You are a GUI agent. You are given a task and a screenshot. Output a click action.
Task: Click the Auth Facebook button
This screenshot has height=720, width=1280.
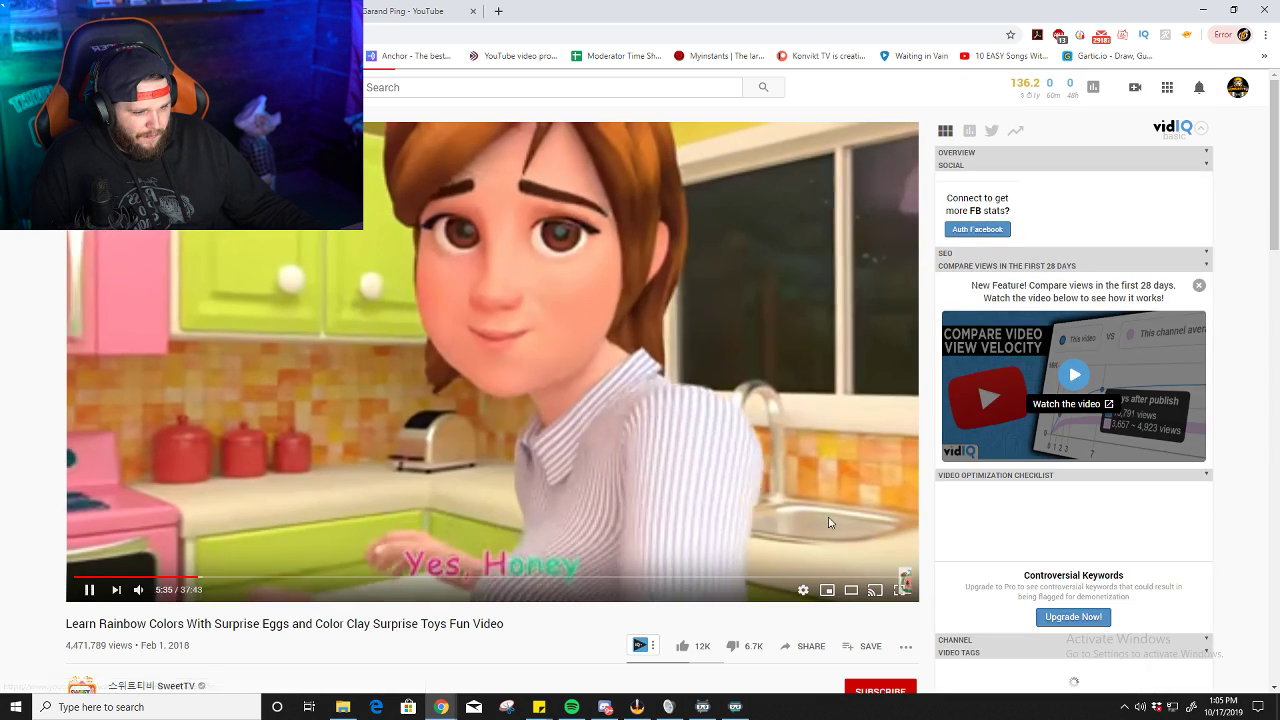coord(977,229)
